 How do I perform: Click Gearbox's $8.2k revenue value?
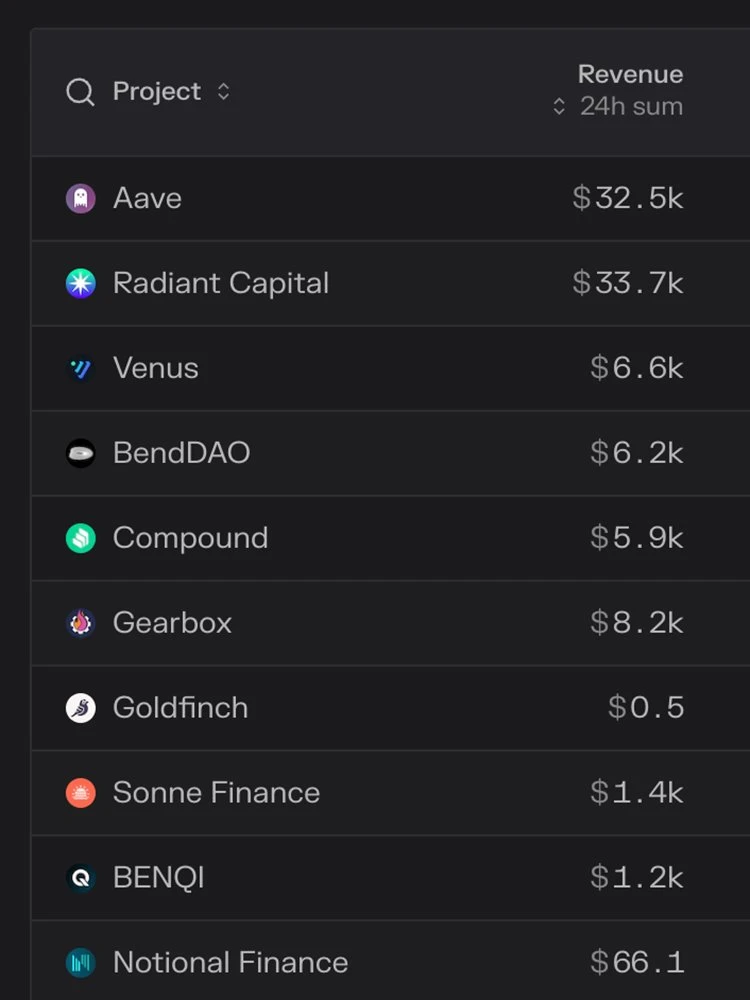pyautogui.click(x=637, y=623)
